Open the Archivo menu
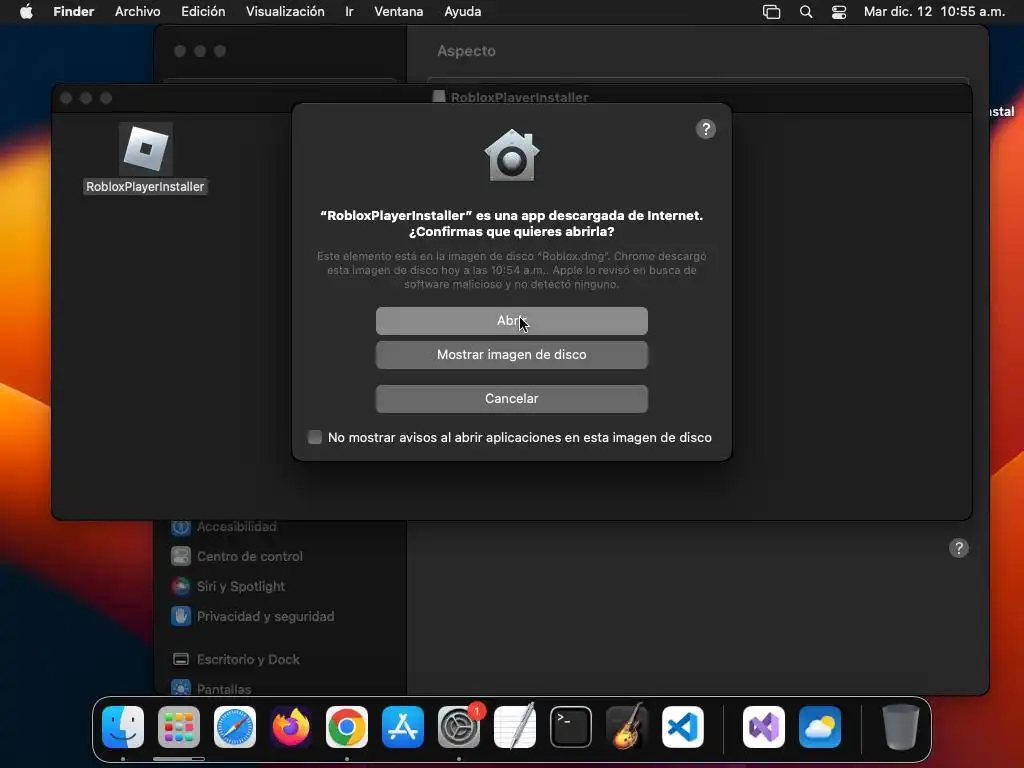This screenshot has width=1024, height=768. pos(138,12)
